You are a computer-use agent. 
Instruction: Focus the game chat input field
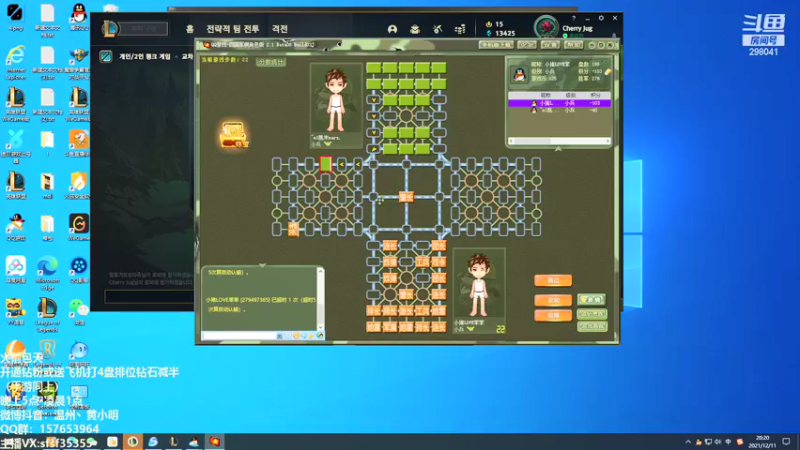tap(239, 336)
